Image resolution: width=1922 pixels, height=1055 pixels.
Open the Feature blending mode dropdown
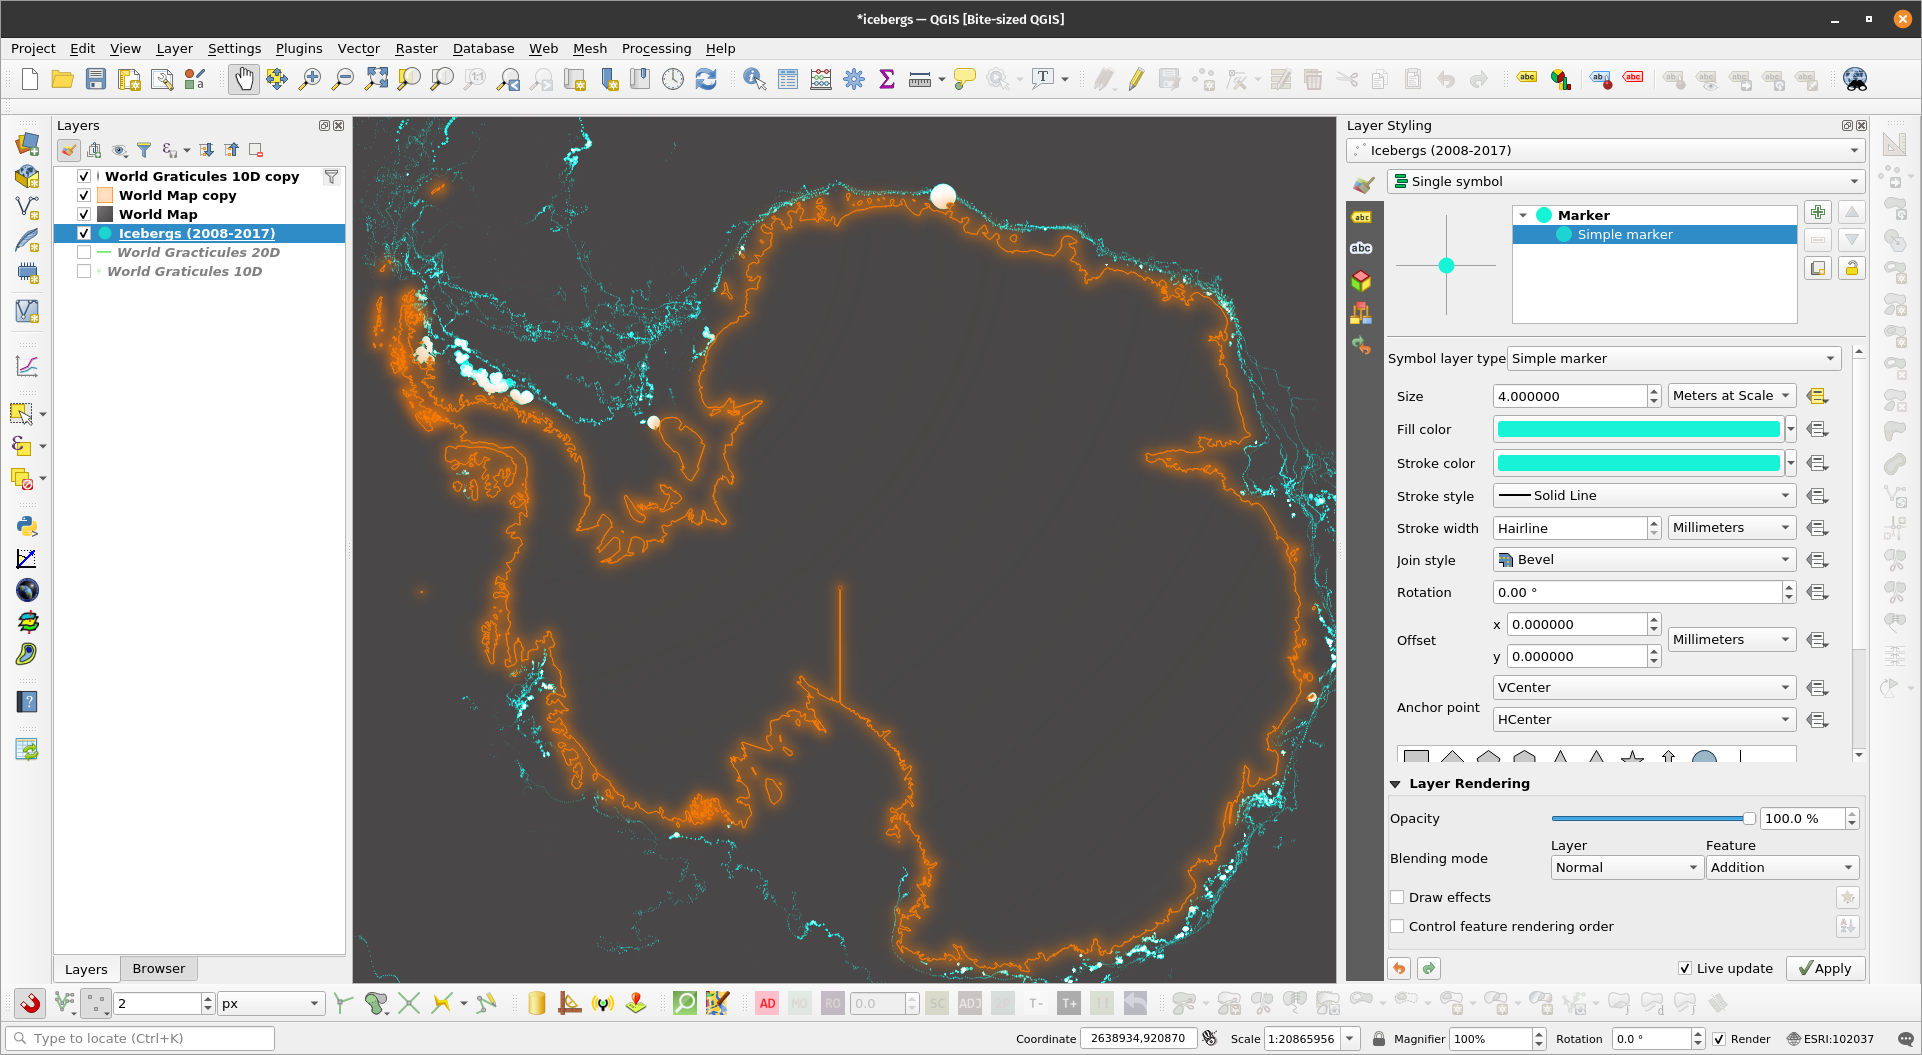point(1781,867)
